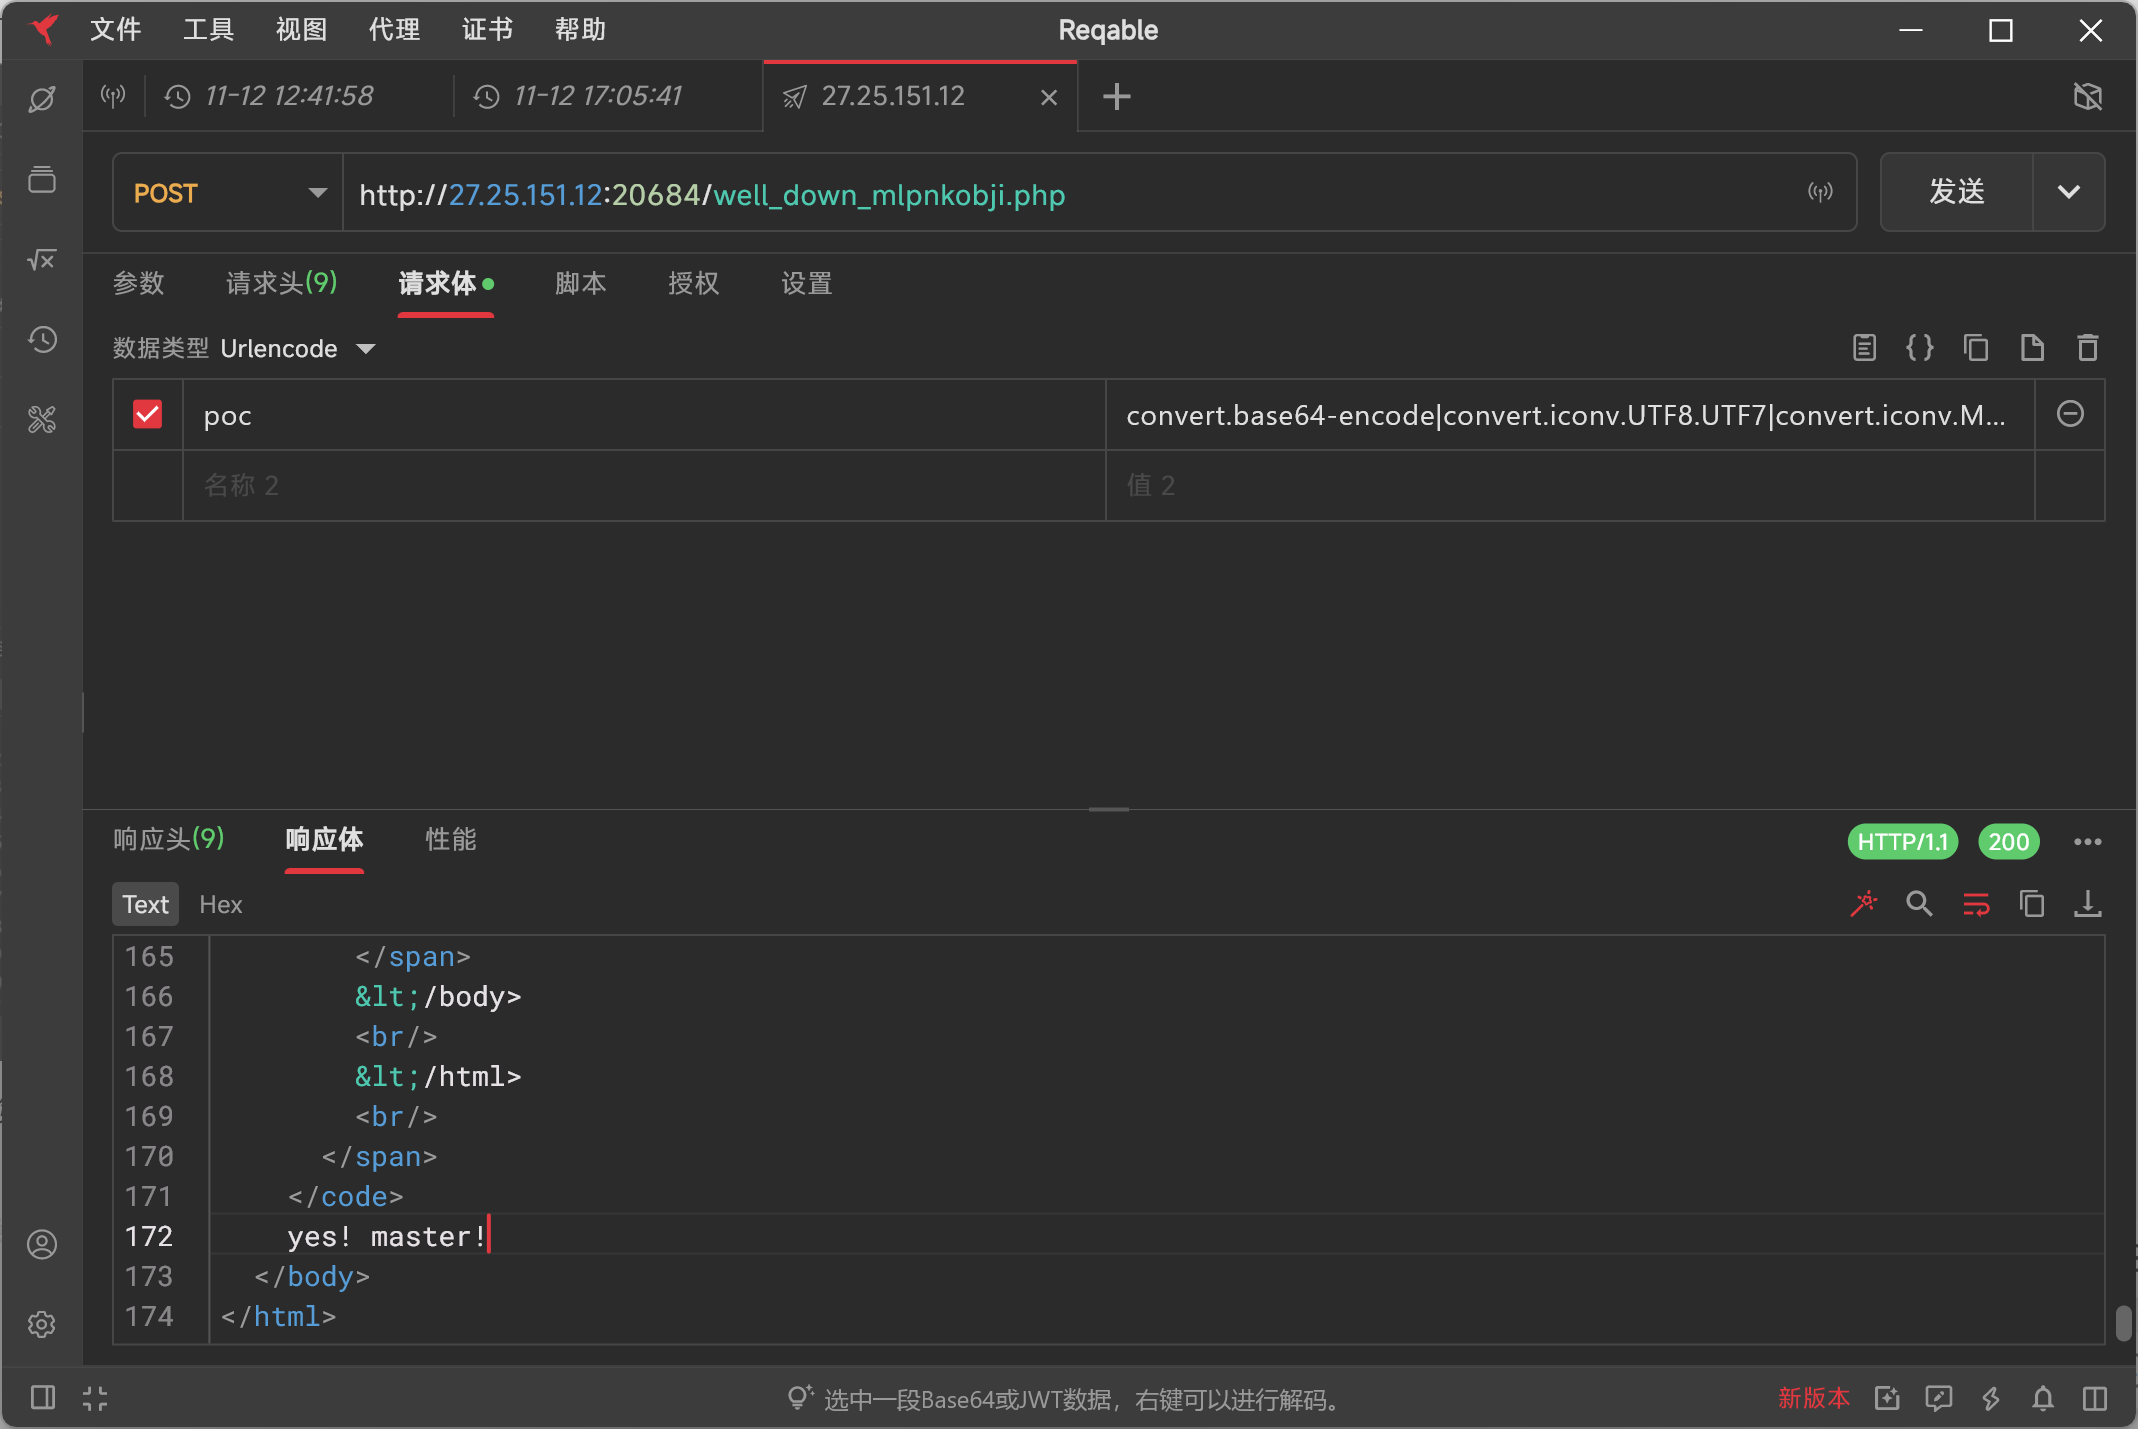Open the settings gear in sidebar
Image resolution: width=2138 pixels, height=1429 pixels.
click(42, 1324)
